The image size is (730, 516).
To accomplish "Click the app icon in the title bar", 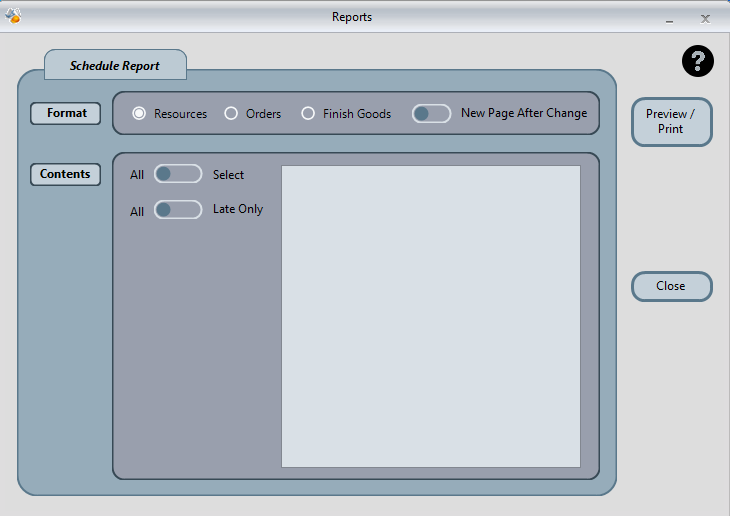I will tap(13, 16).
